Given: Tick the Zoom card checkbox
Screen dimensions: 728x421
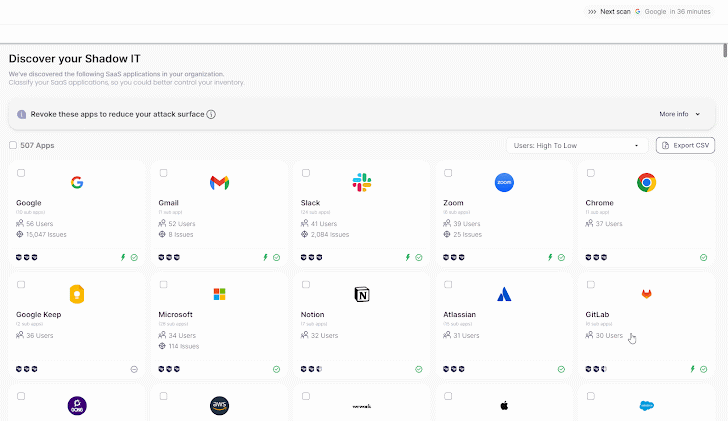Looking at the screenshot, I should pyautogui.click(x=449, y=173).
